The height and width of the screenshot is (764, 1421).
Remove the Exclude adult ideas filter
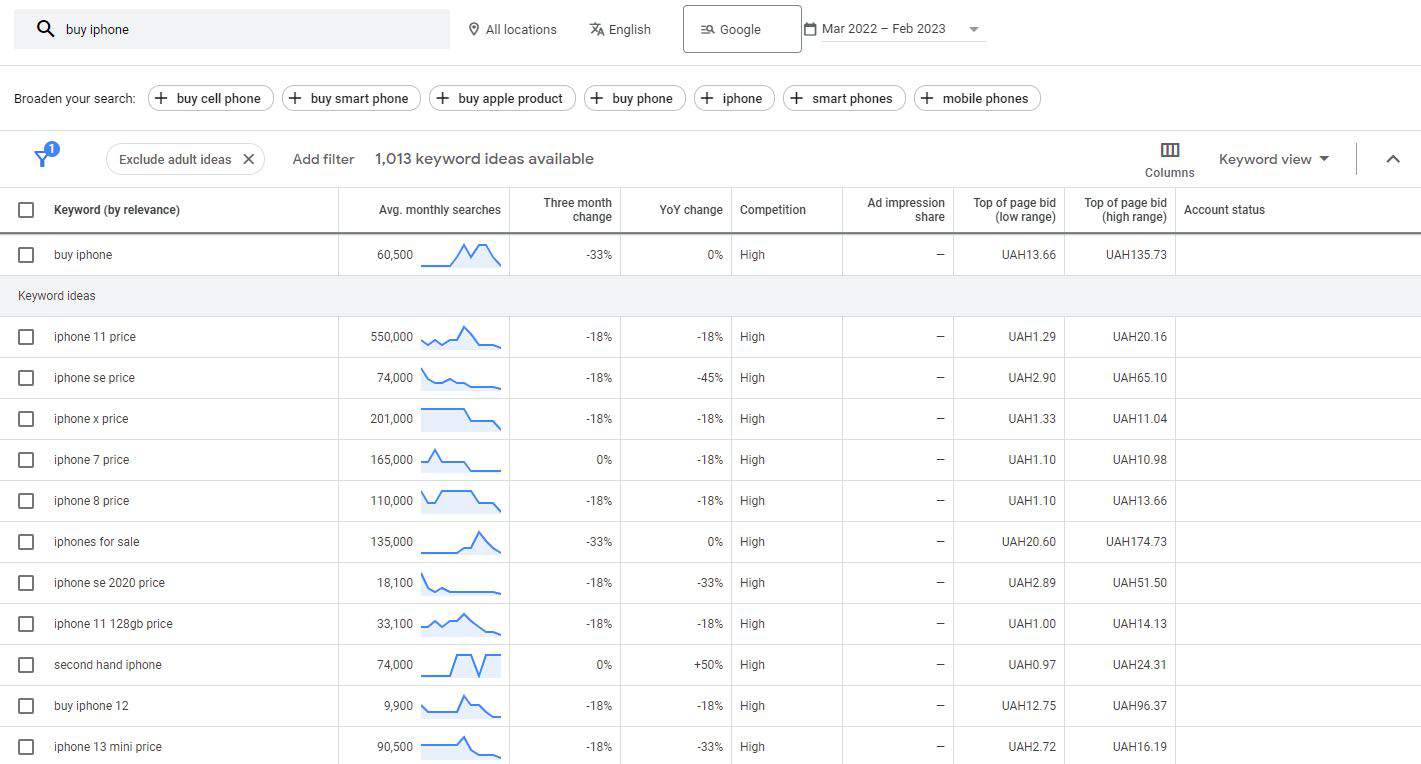point(248,159)
